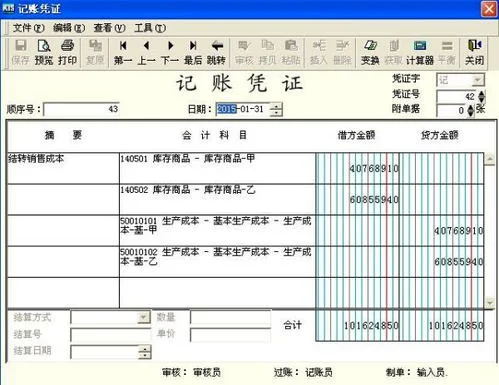The image size is (499, 385).
Task: Go to first voucher (第一)
Action: (123, 53)
